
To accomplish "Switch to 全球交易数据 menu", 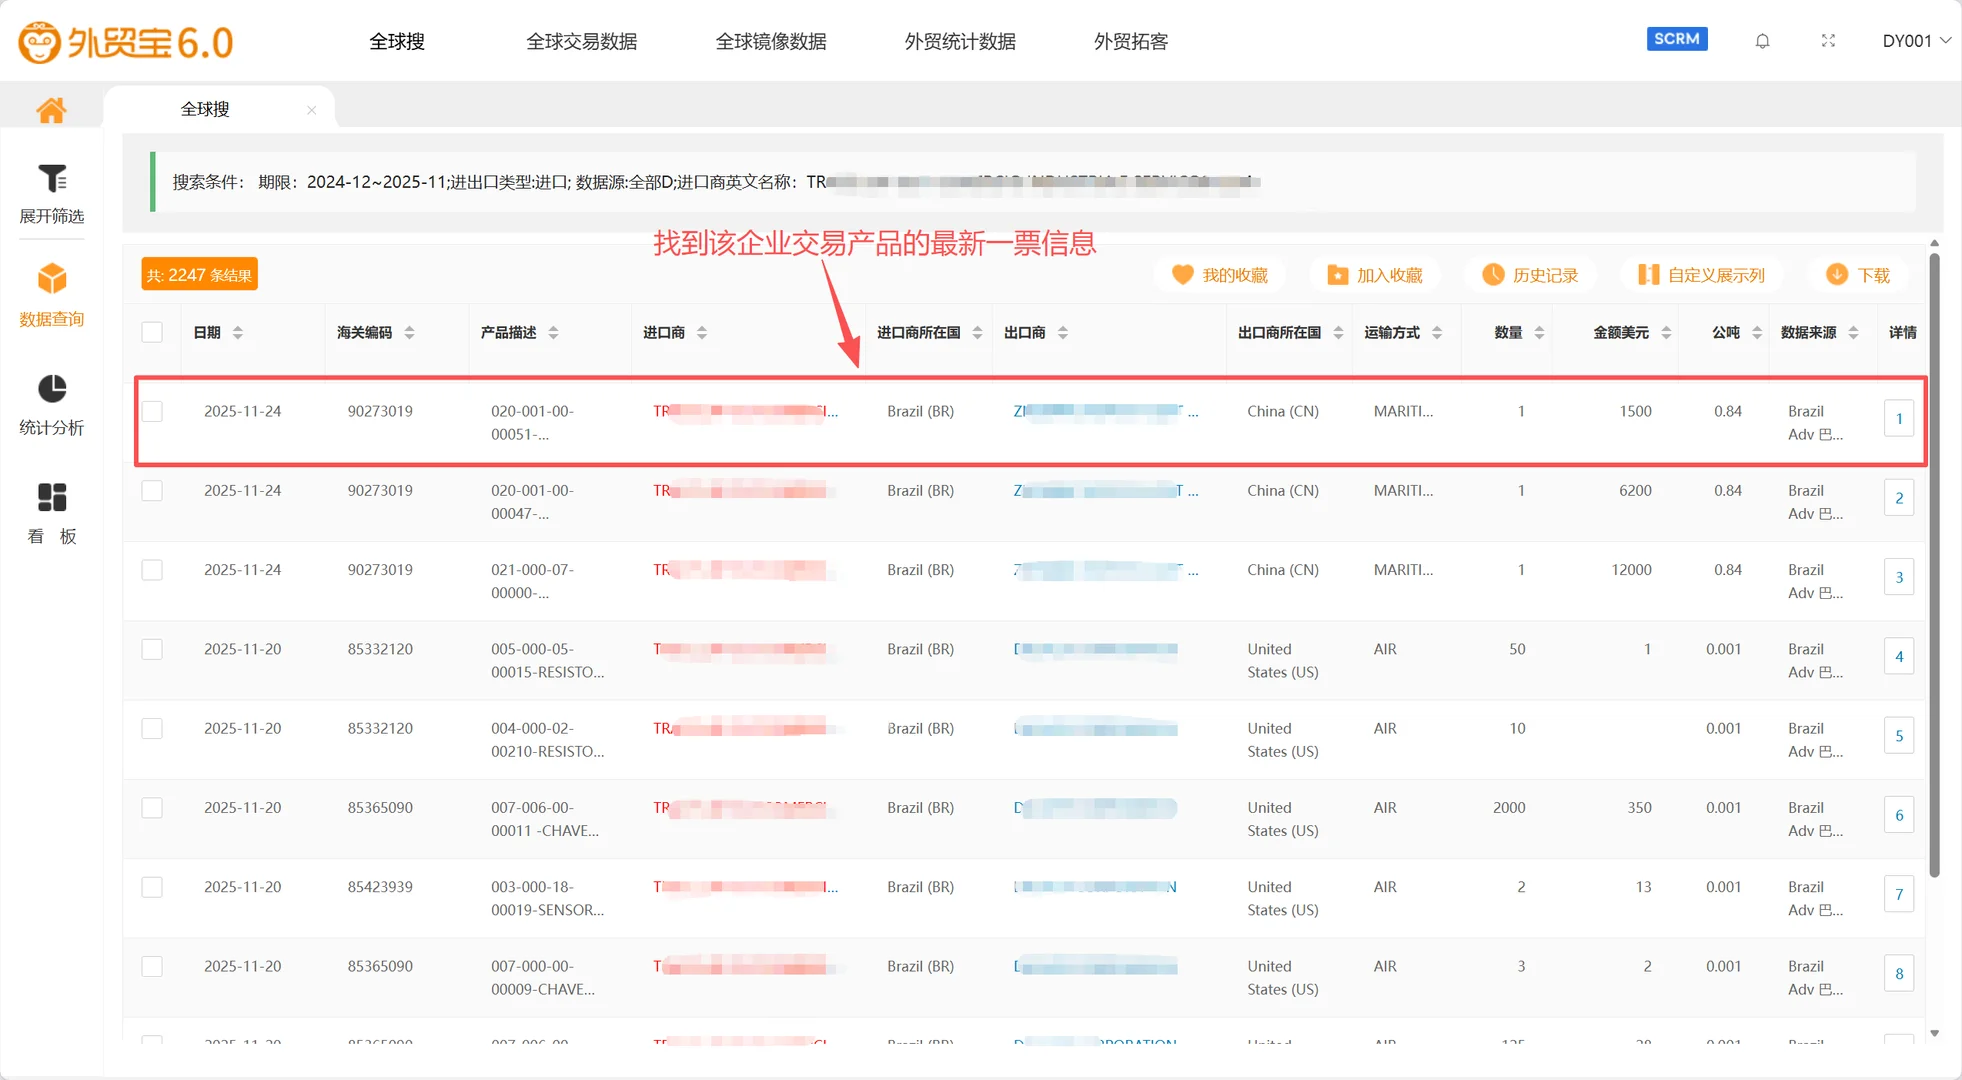I will (581, 41).
